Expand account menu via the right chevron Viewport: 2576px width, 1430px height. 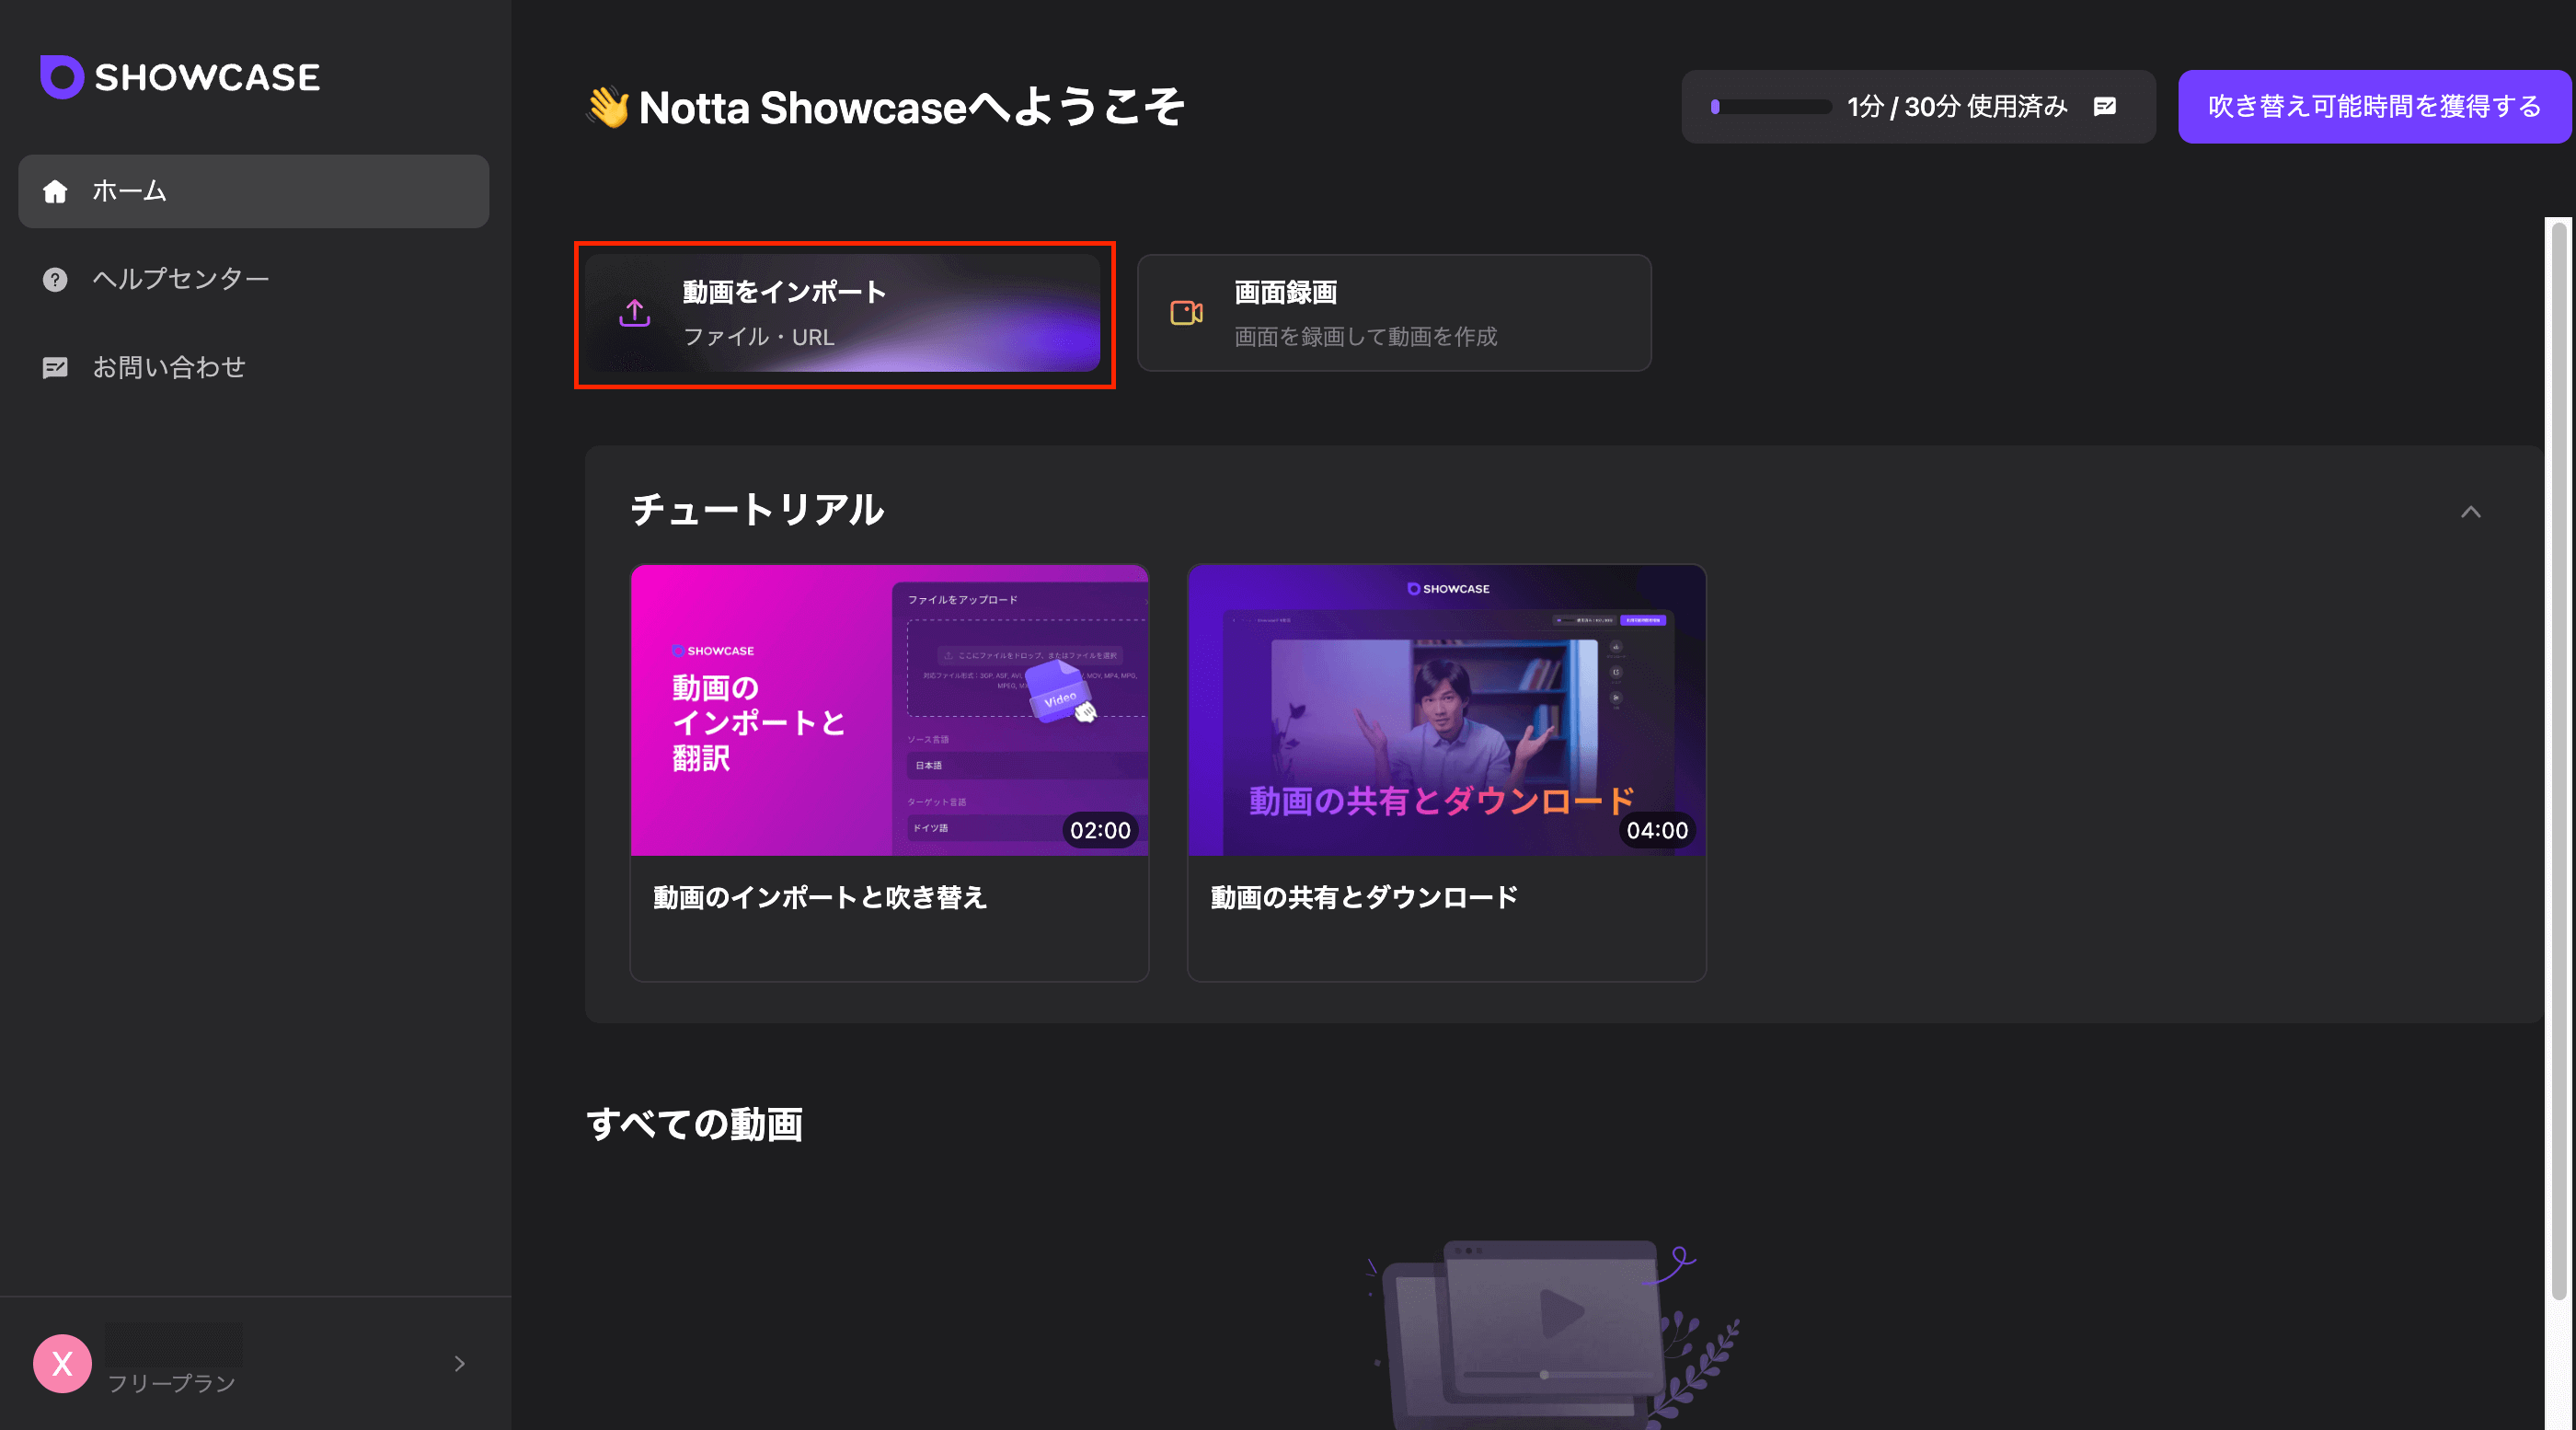460,1363
